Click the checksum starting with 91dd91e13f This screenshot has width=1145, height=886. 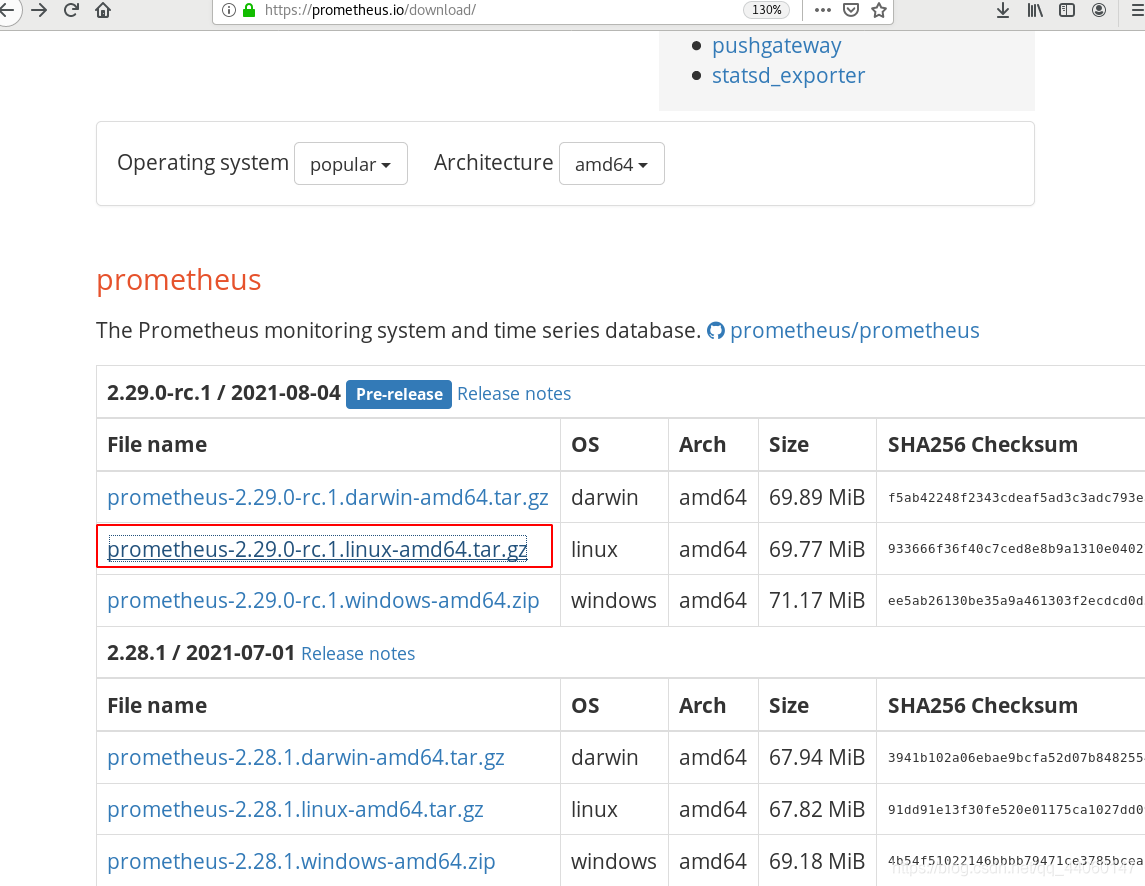[x=1016, y=809]
